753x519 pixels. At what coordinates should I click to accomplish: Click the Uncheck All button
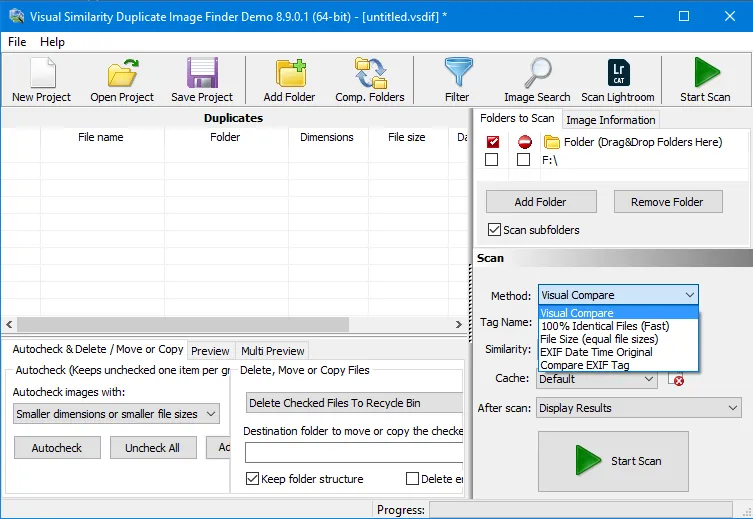pyautogui.click(x=153, y=448)
